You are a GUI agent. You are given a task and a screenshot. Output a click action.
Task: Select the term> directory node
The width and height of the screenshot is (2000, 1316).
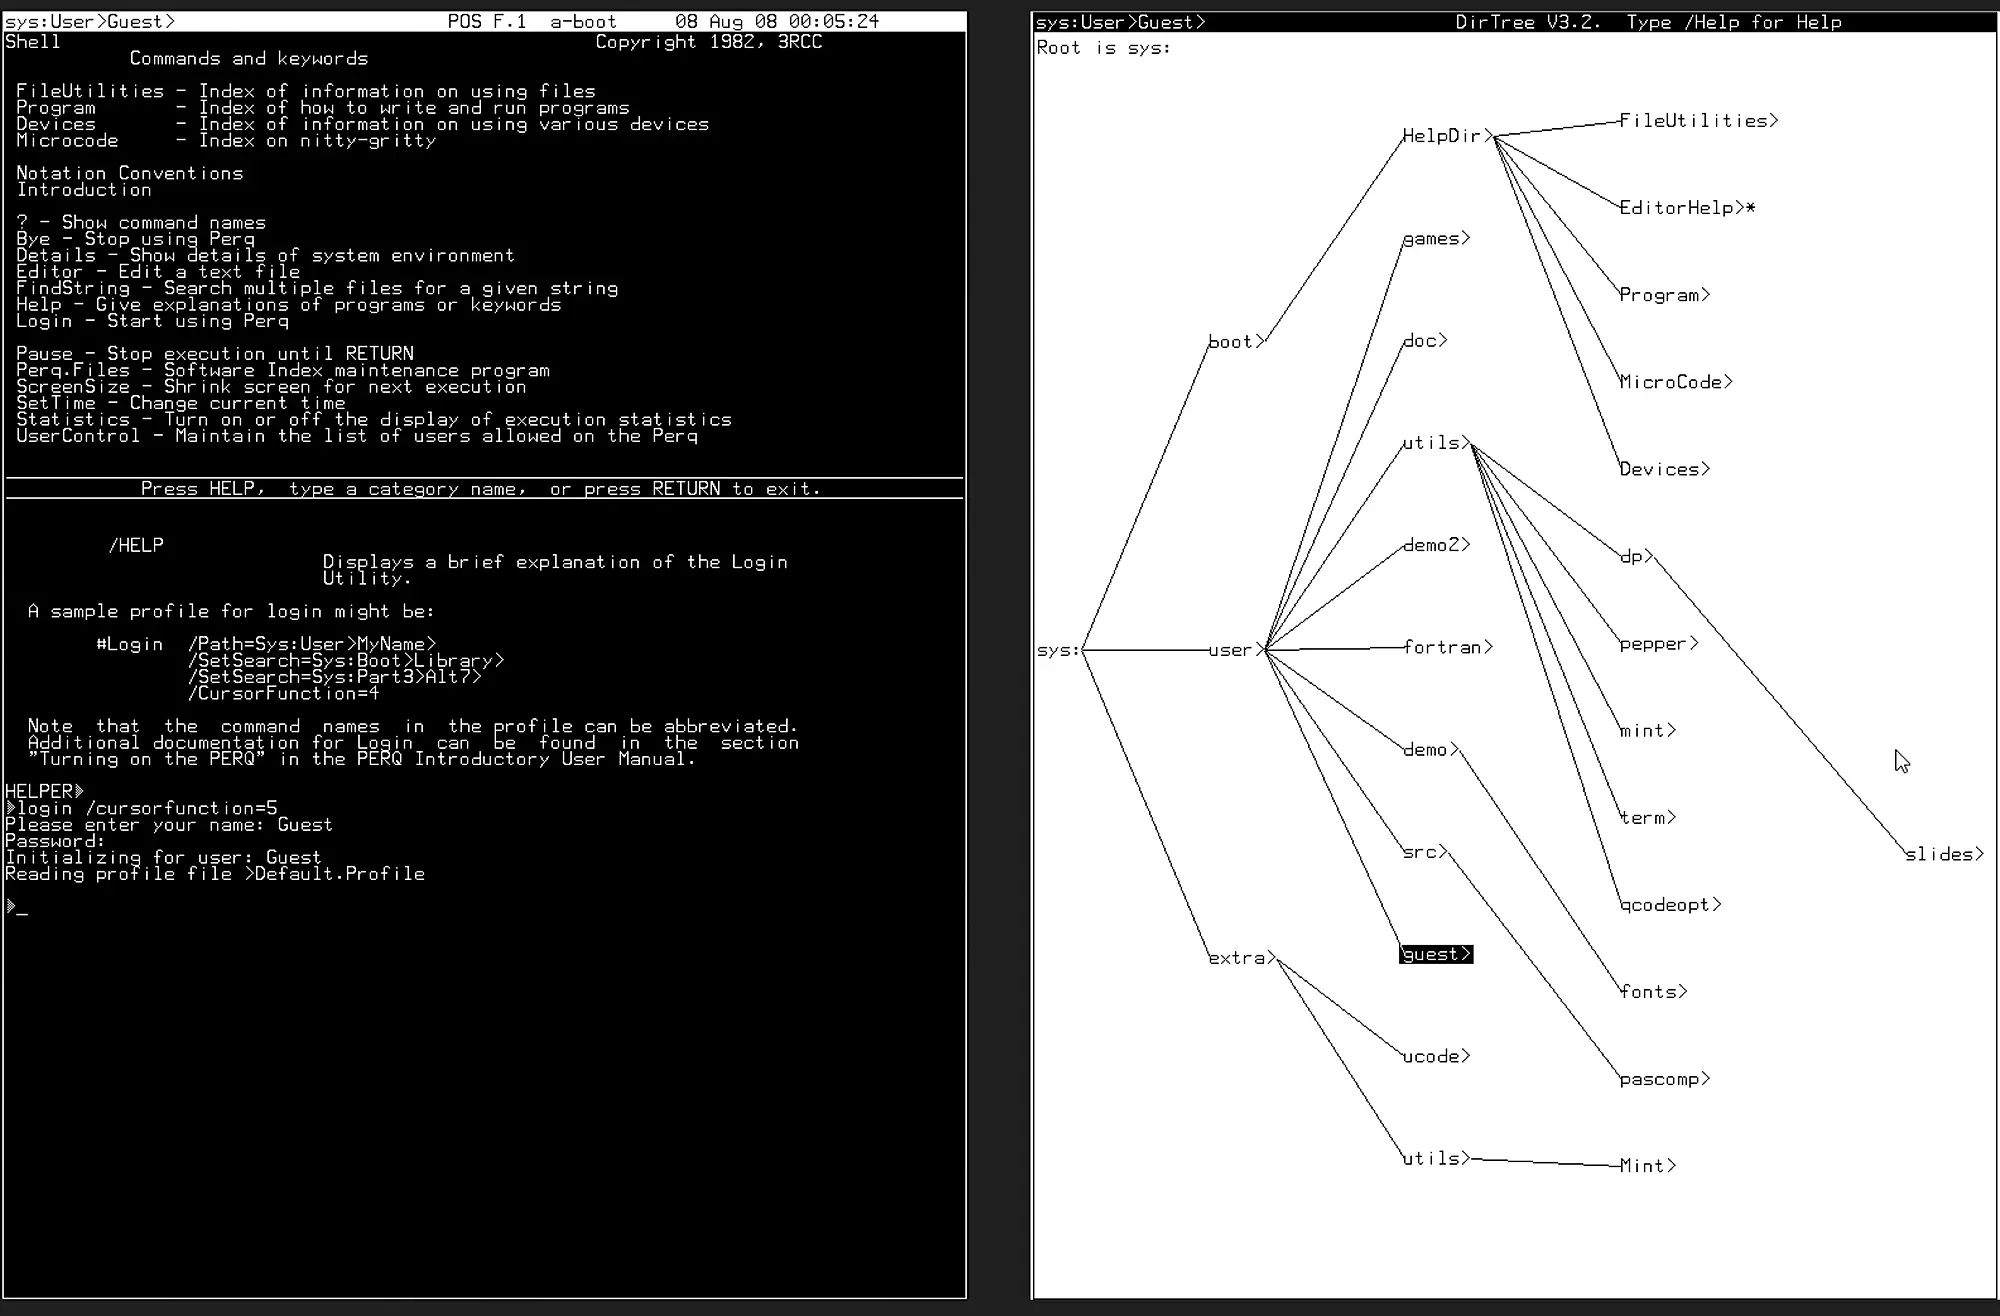(1648, 817)
